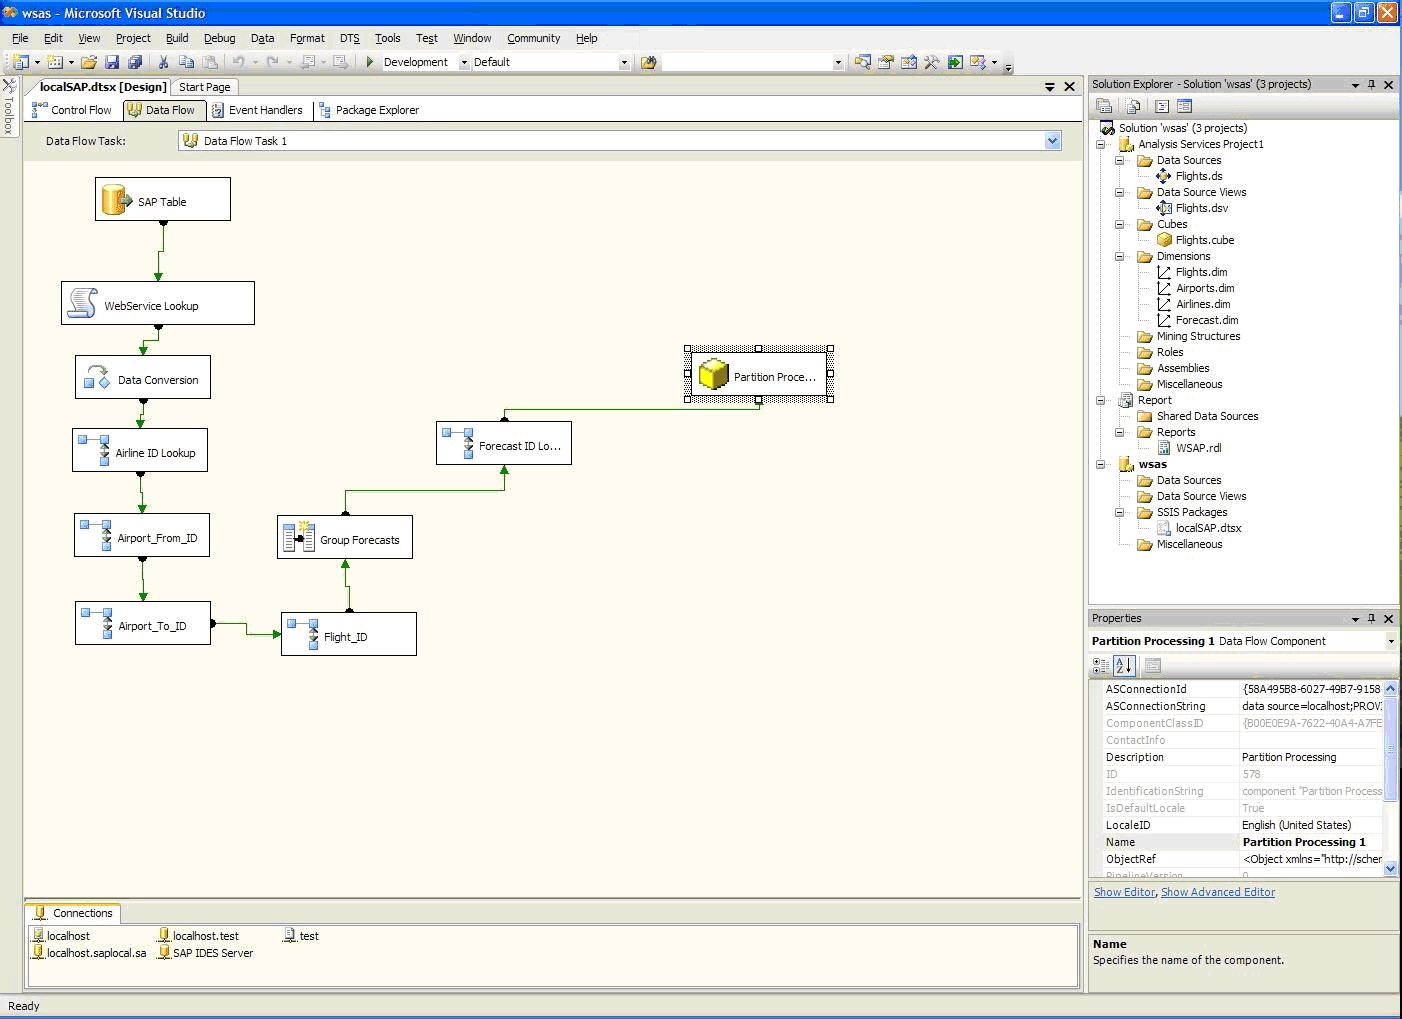Viewport: 1402px width, 1019px height.
Task: Click the LocaleID property value field
Action: (1311, 825)
